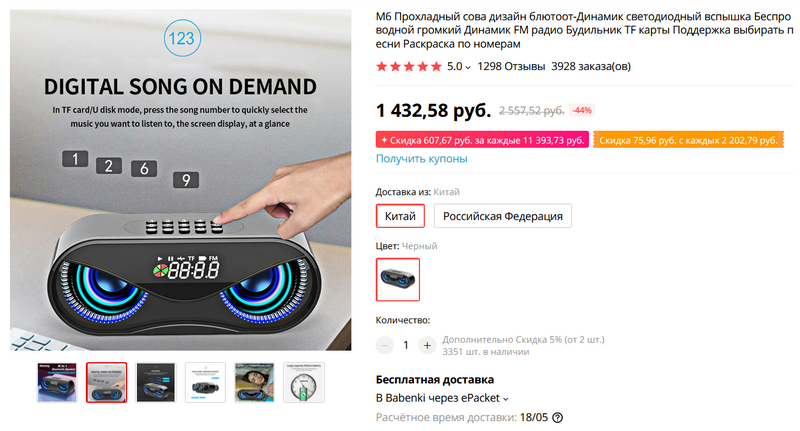This screenshot has width=800, height=431.
Task: Increase quantity with the plus button
Action: coord(427,345)
